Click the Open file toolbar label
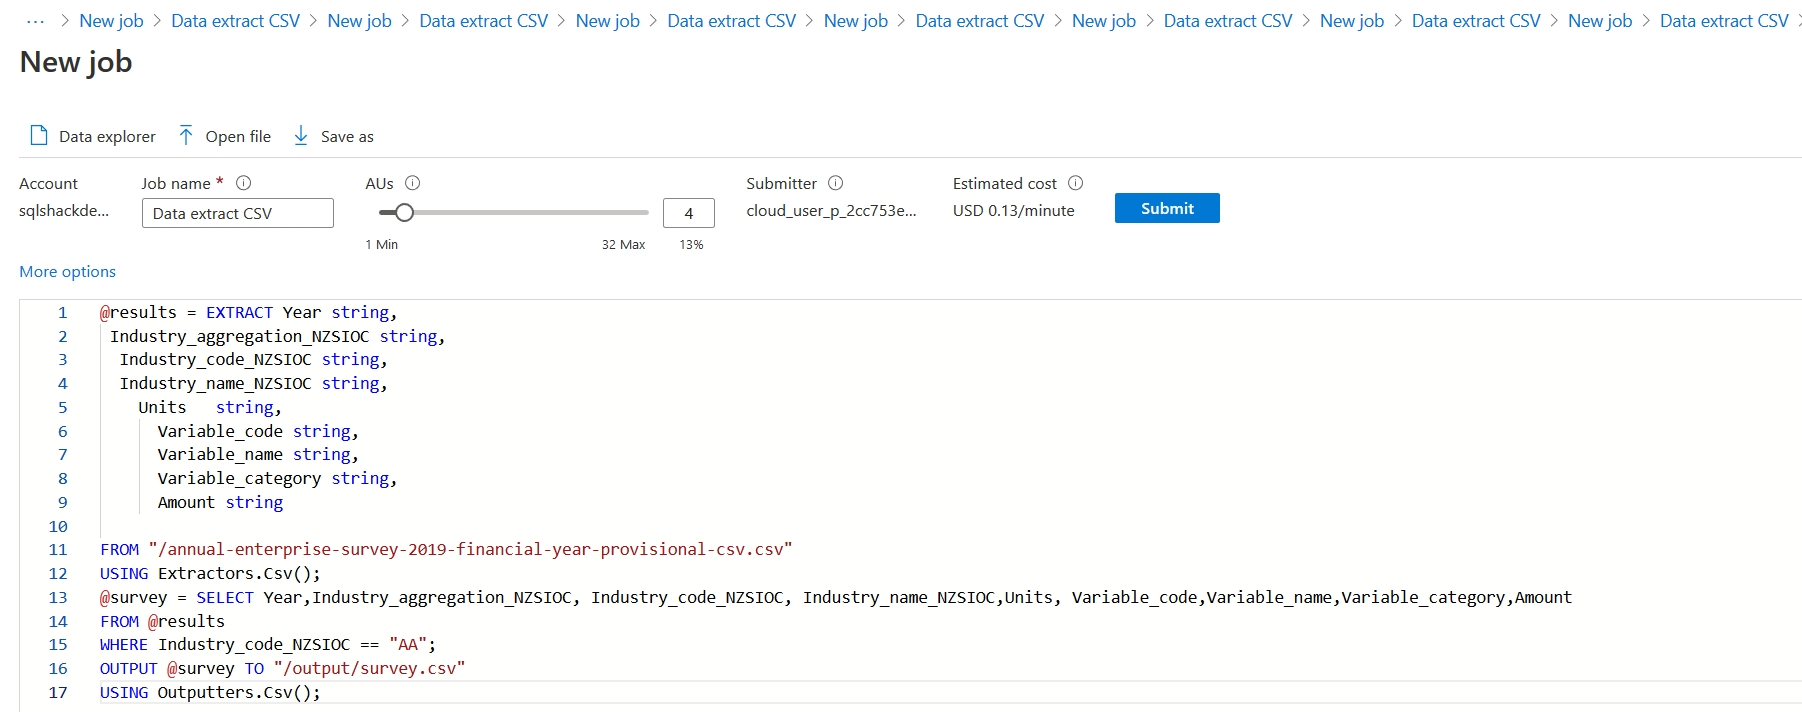Image resolution: width=1802 pixels, height=712 pixels. [238, 137]
